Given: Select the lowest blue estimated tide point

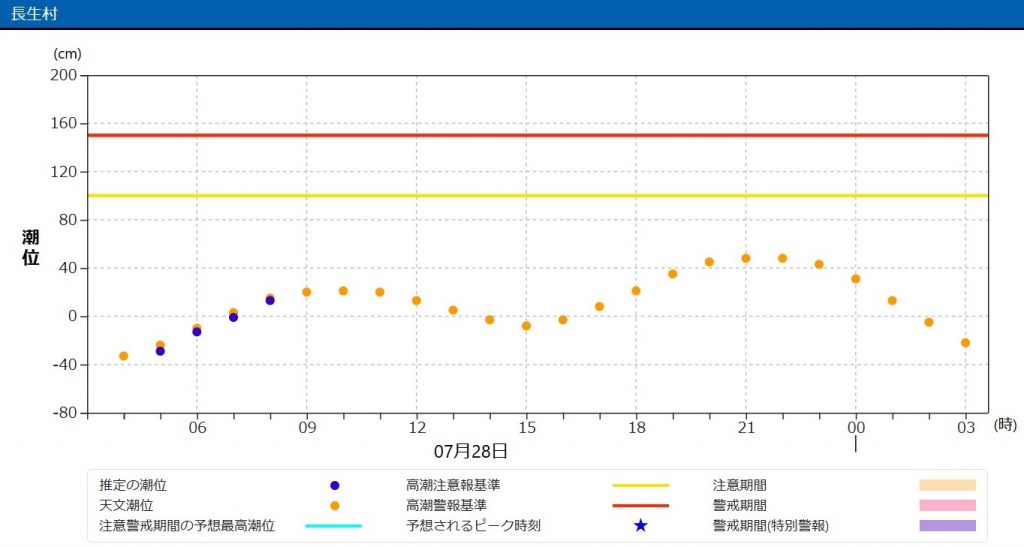Looking at the screenshot, I should tap(160, 351).
